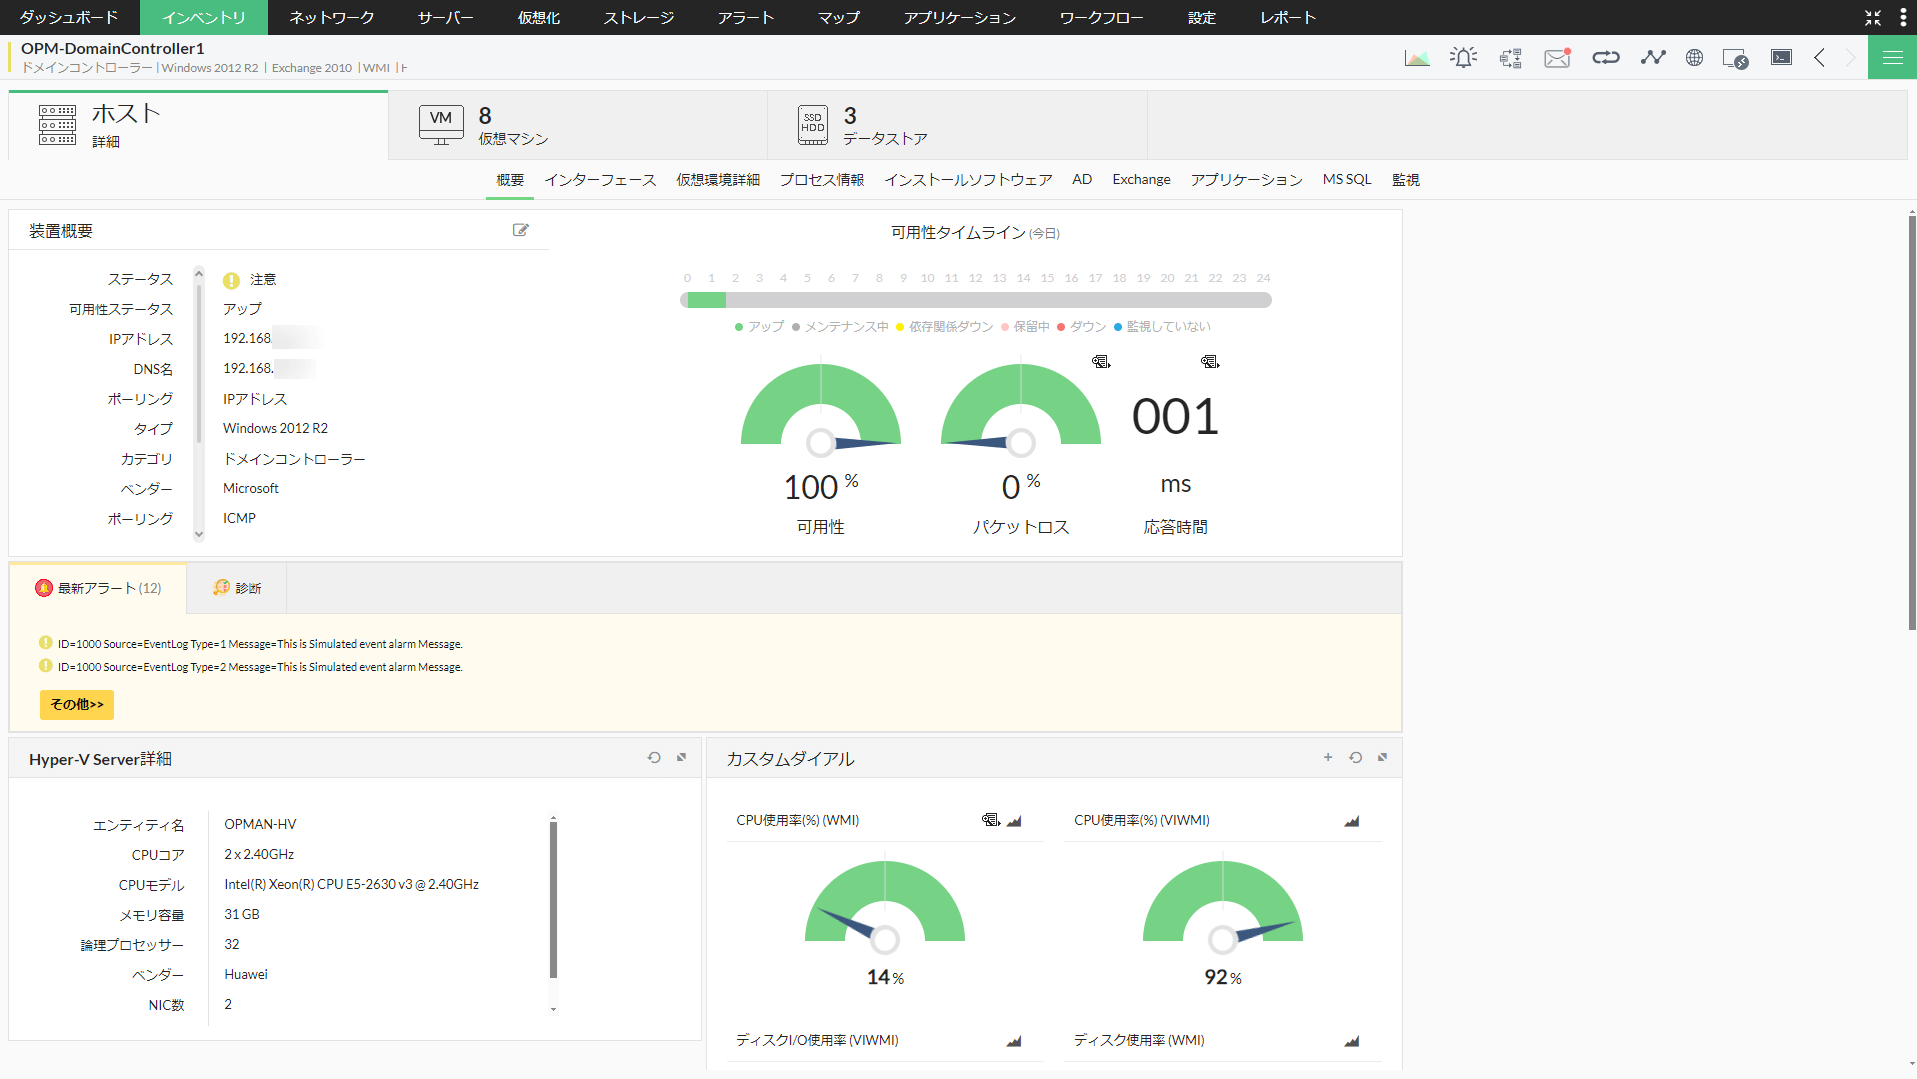Click the workflow diagram icon in toolbar
This screenshot has height=1079, width=1917.
pos(1510,58)
